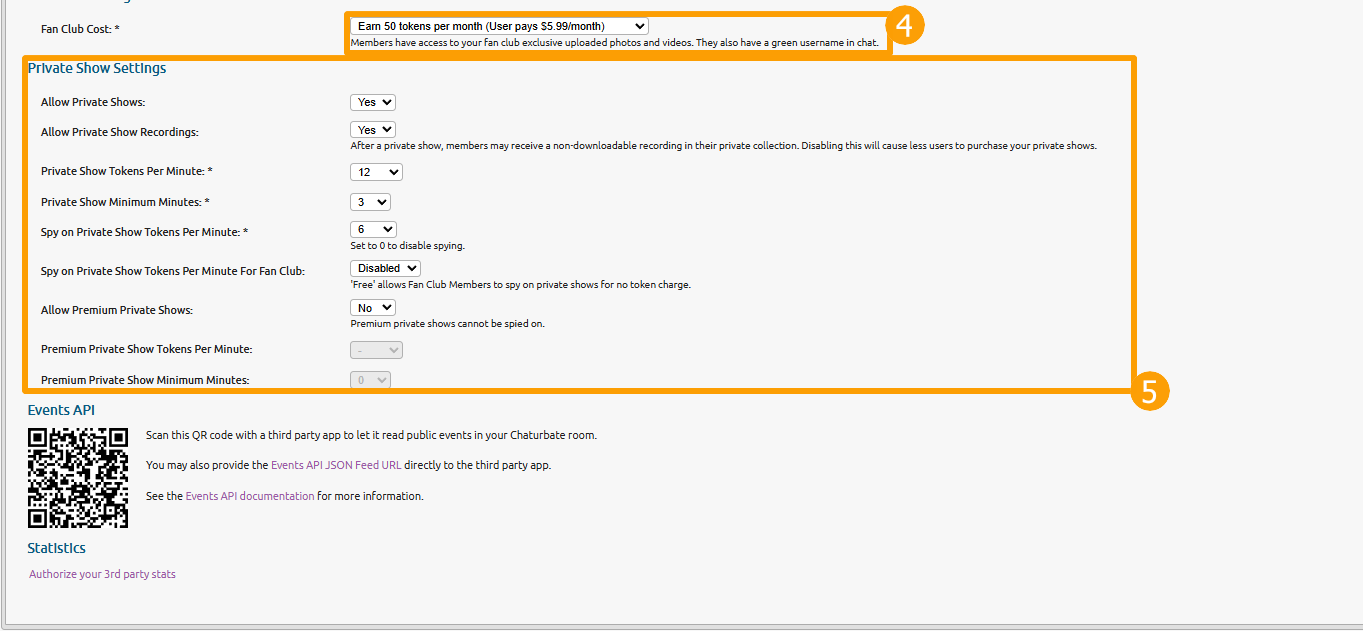Image resolution: width=1363 pixels, height=631 pixels.
Task: Open the Events API documentation link
Action: [x=250, y=496]
